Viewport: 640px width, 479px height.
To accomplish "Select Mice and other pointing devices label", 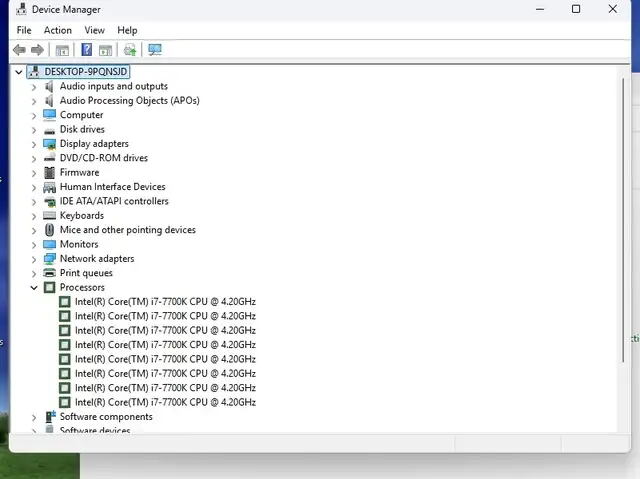I will click(128, 230).
